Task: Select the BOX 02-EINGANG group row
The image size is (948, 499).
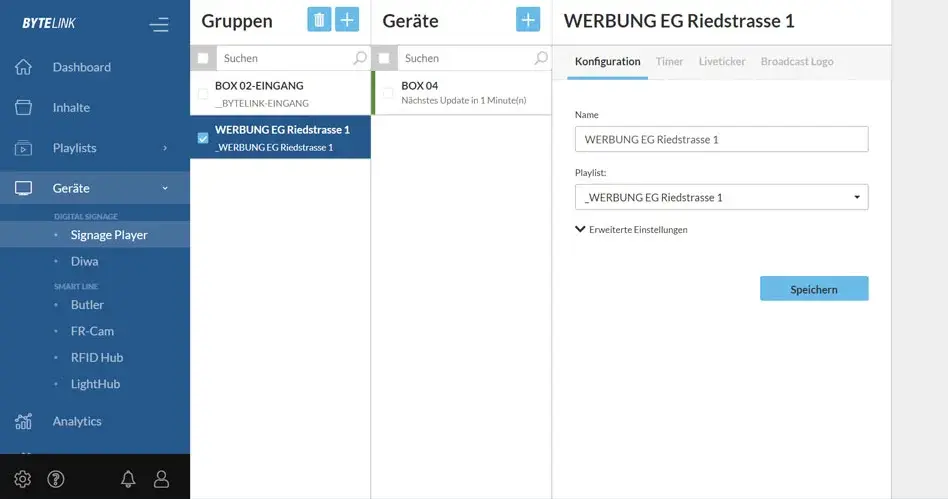Action: coord(281,94)
